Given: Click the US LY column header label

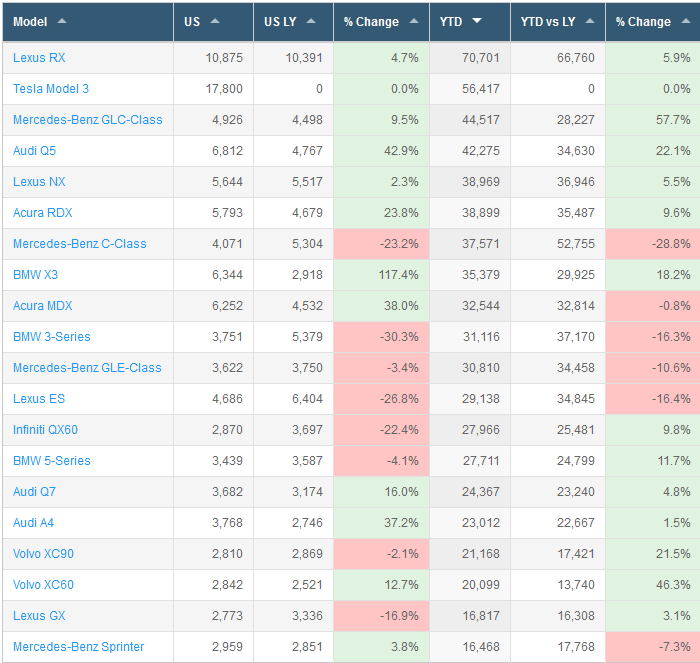Looking at the screenshot, I should [280, 21].
